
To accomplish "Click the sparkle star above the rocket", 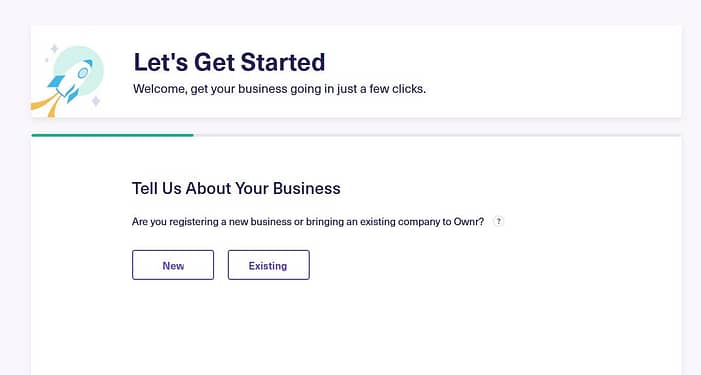I will [x=54, y=48].
